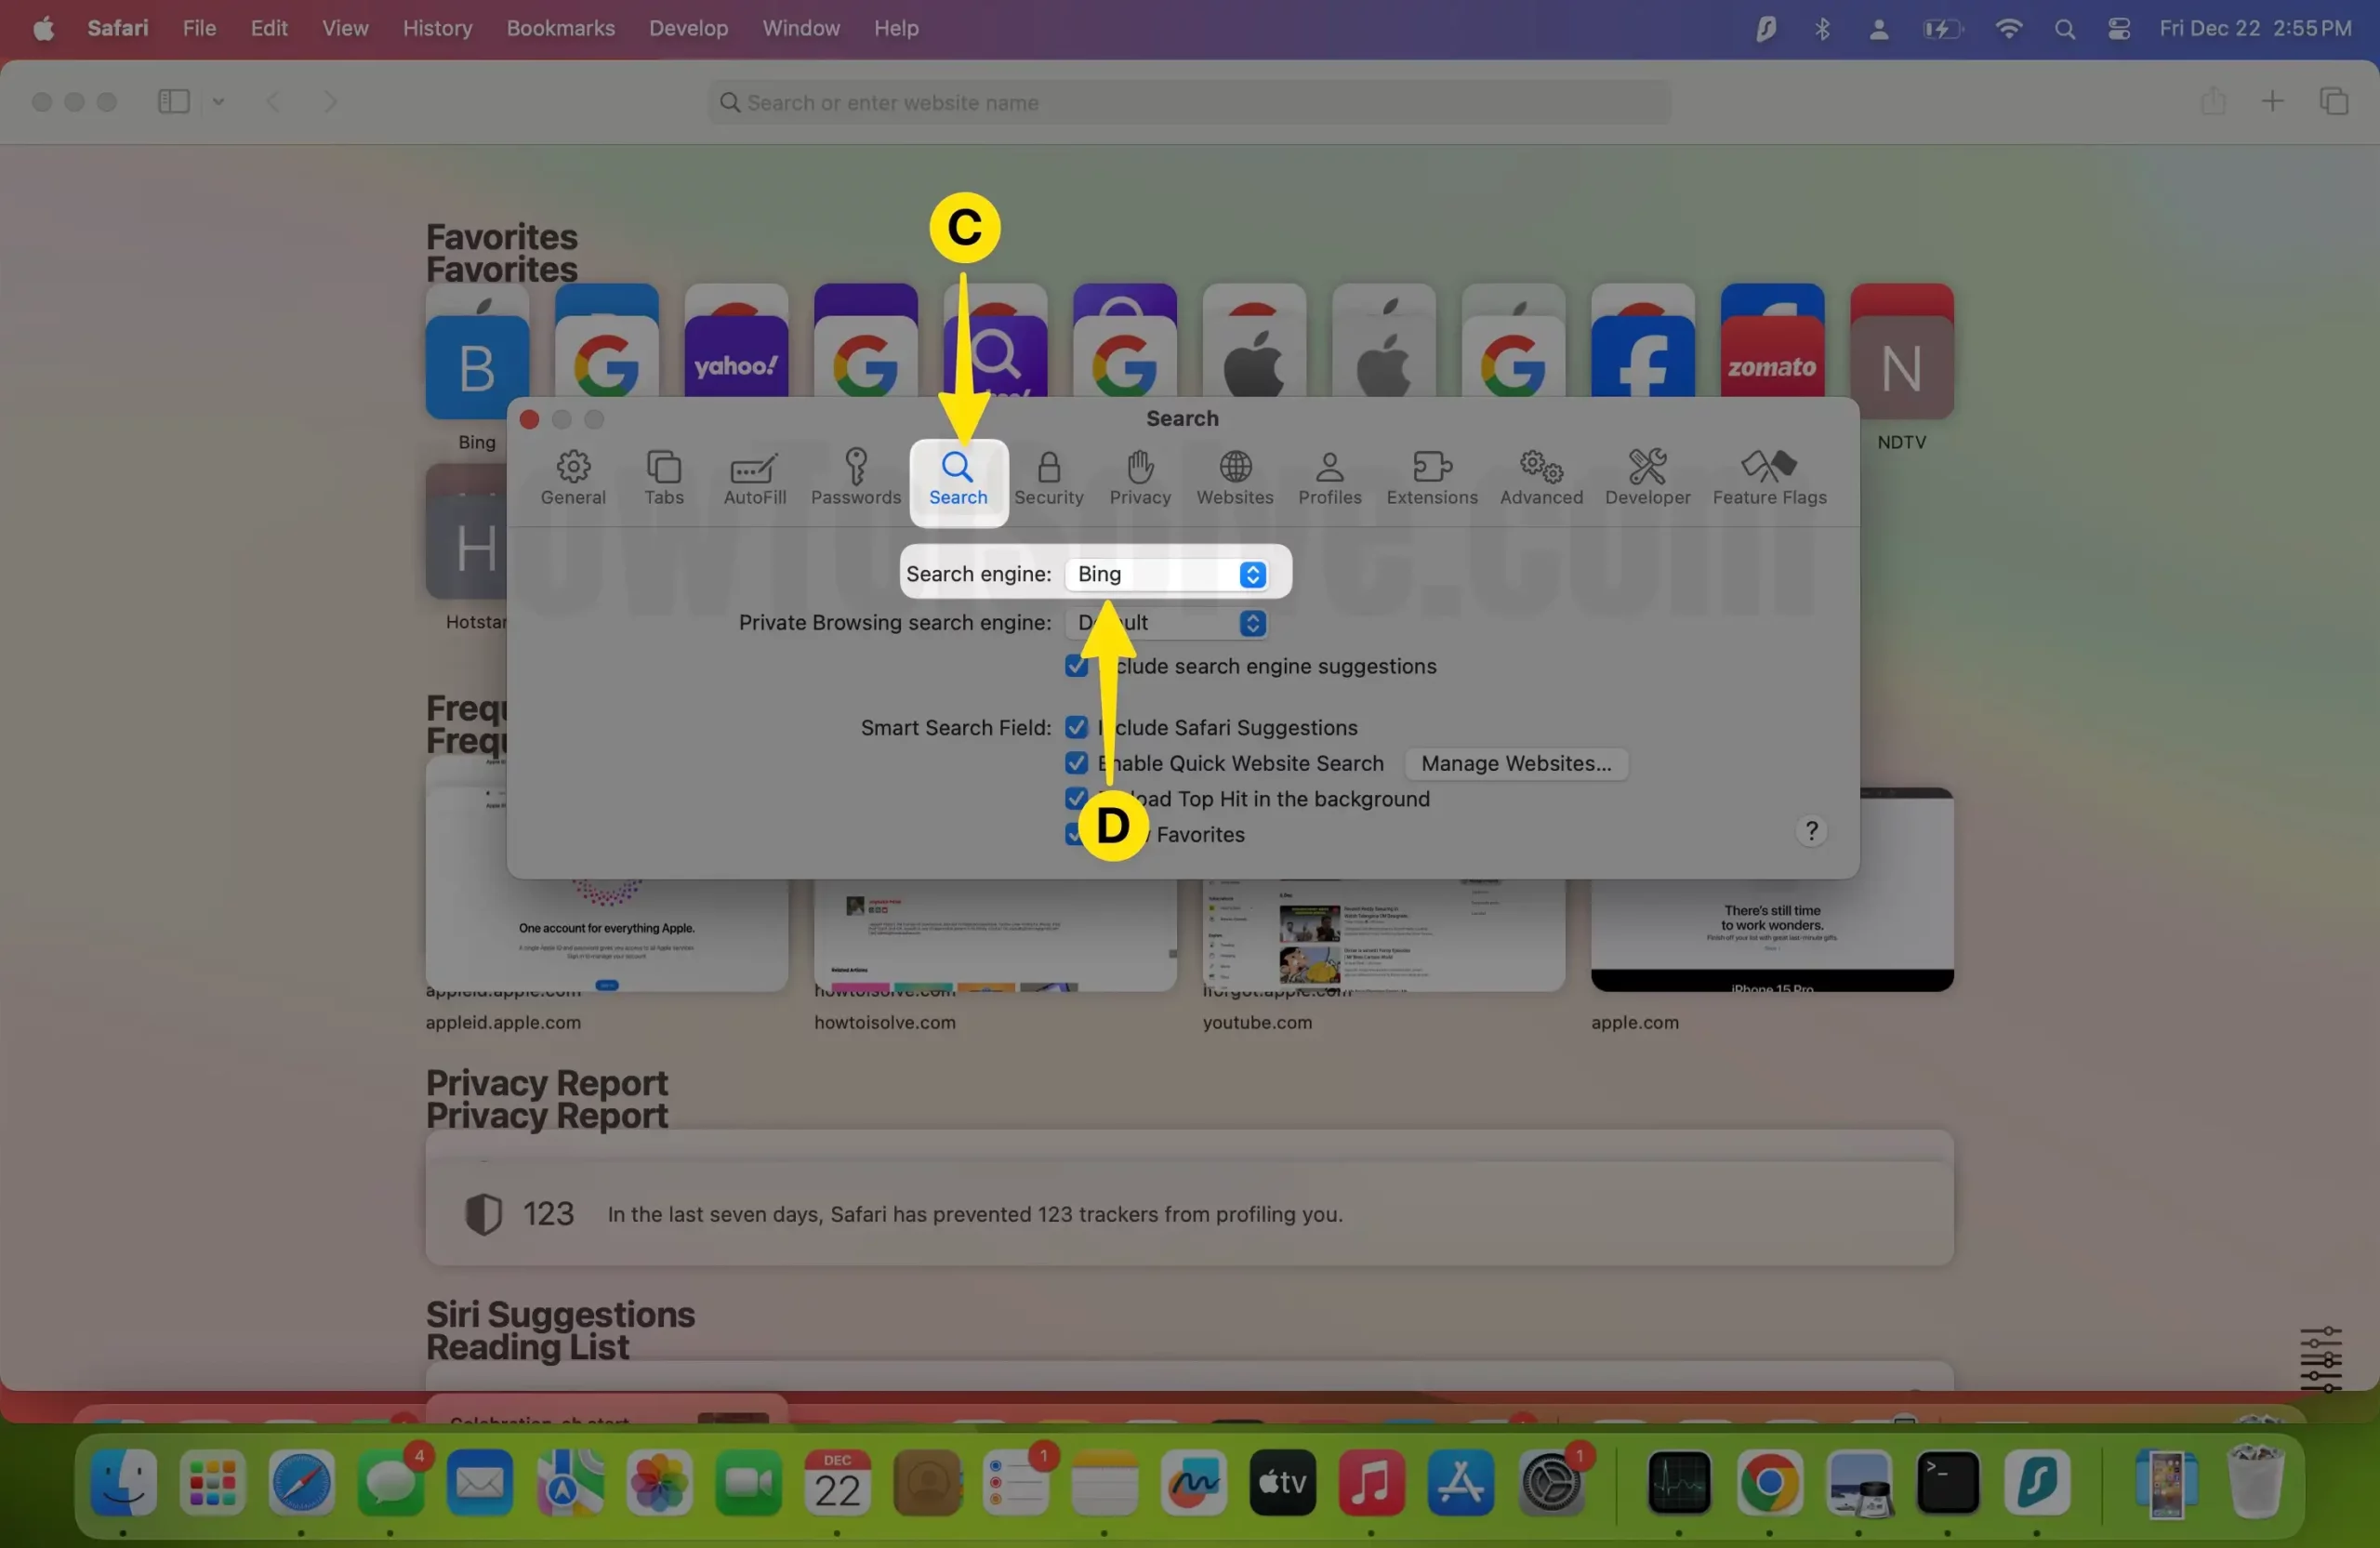Open System Settings from the Dock

point(1550,1482)
